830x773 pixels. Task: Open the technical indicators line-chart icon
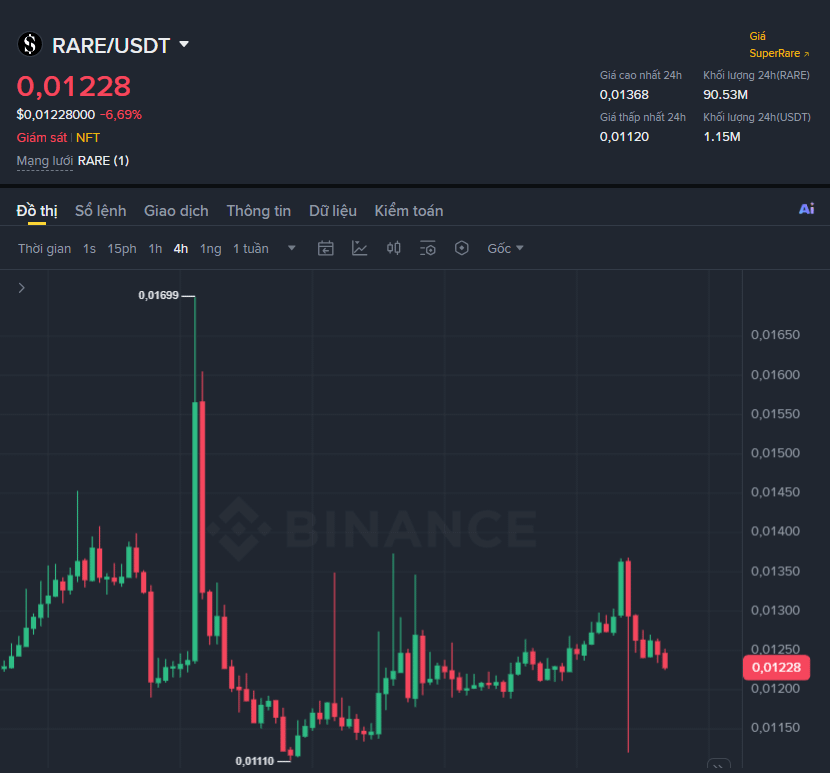point(359,248)
